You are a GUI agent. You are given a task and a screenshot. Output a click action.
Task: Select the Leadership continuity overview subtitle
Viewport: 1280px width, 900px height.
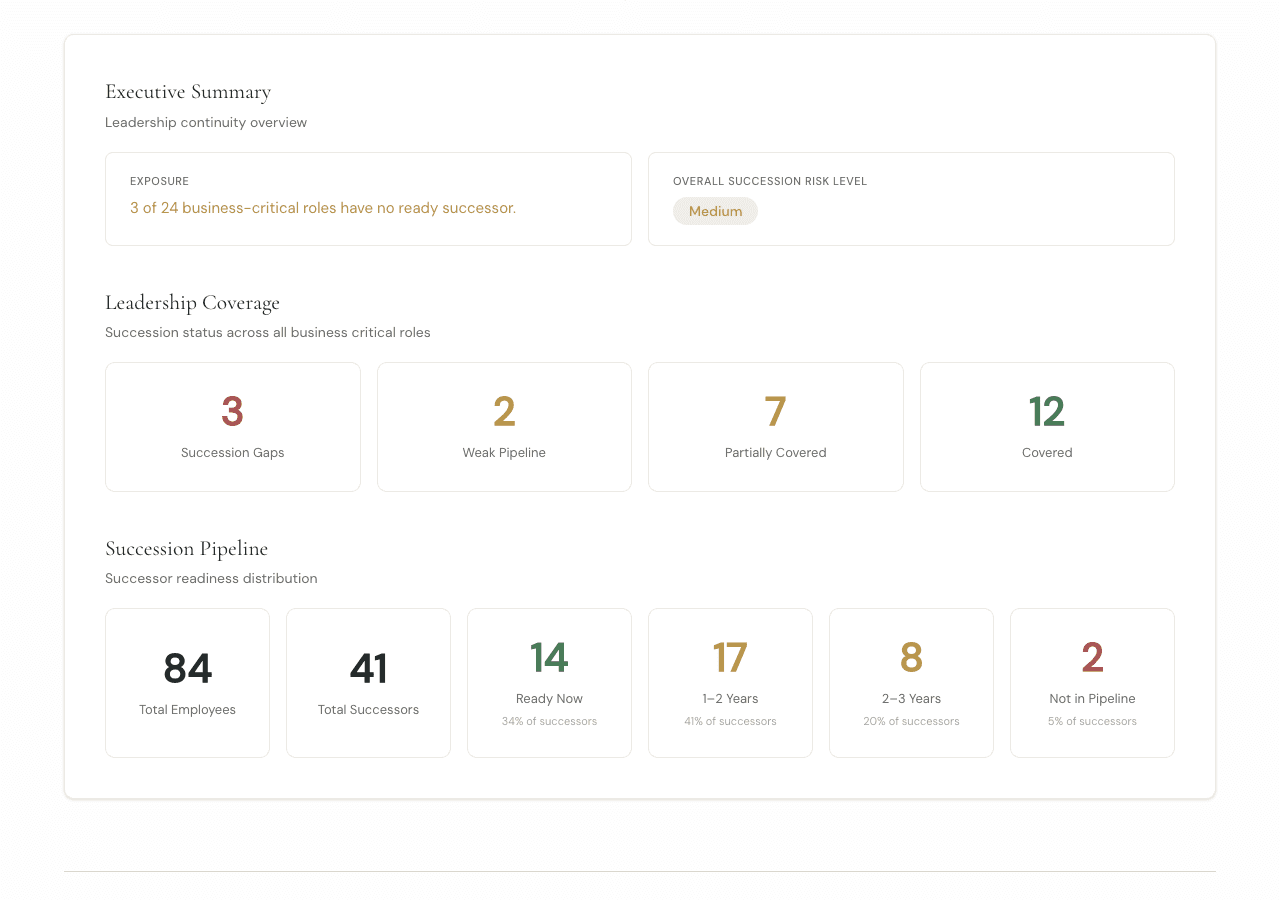[206, 122]
